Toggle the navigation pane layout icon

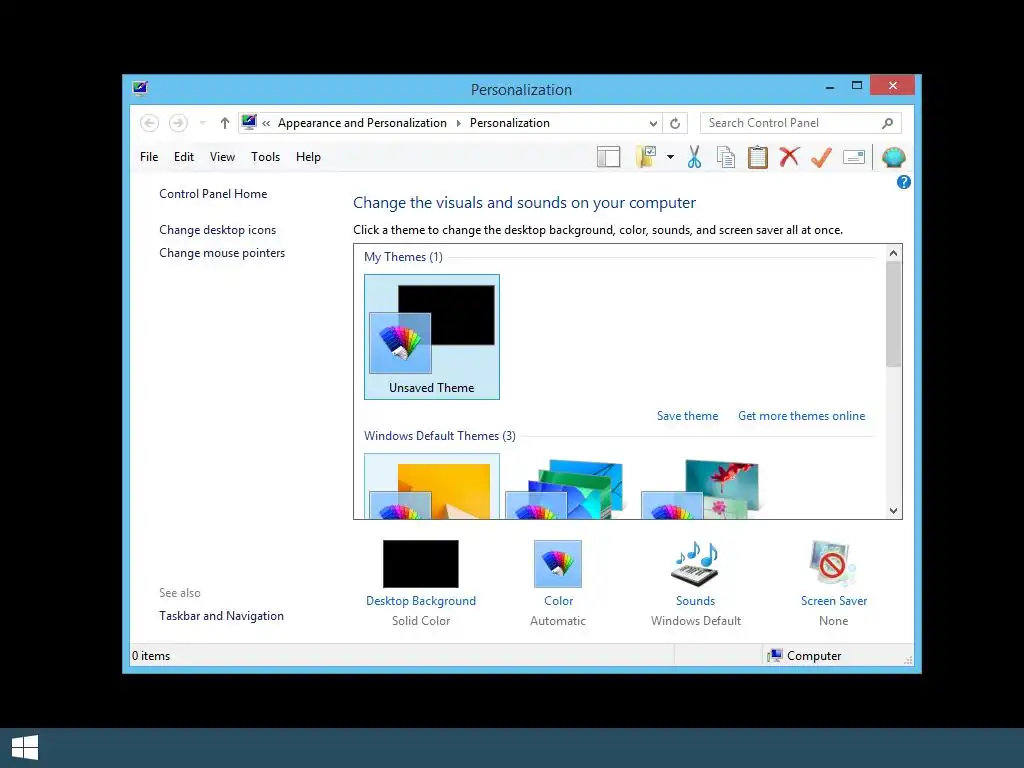click(x=609, y=157)
